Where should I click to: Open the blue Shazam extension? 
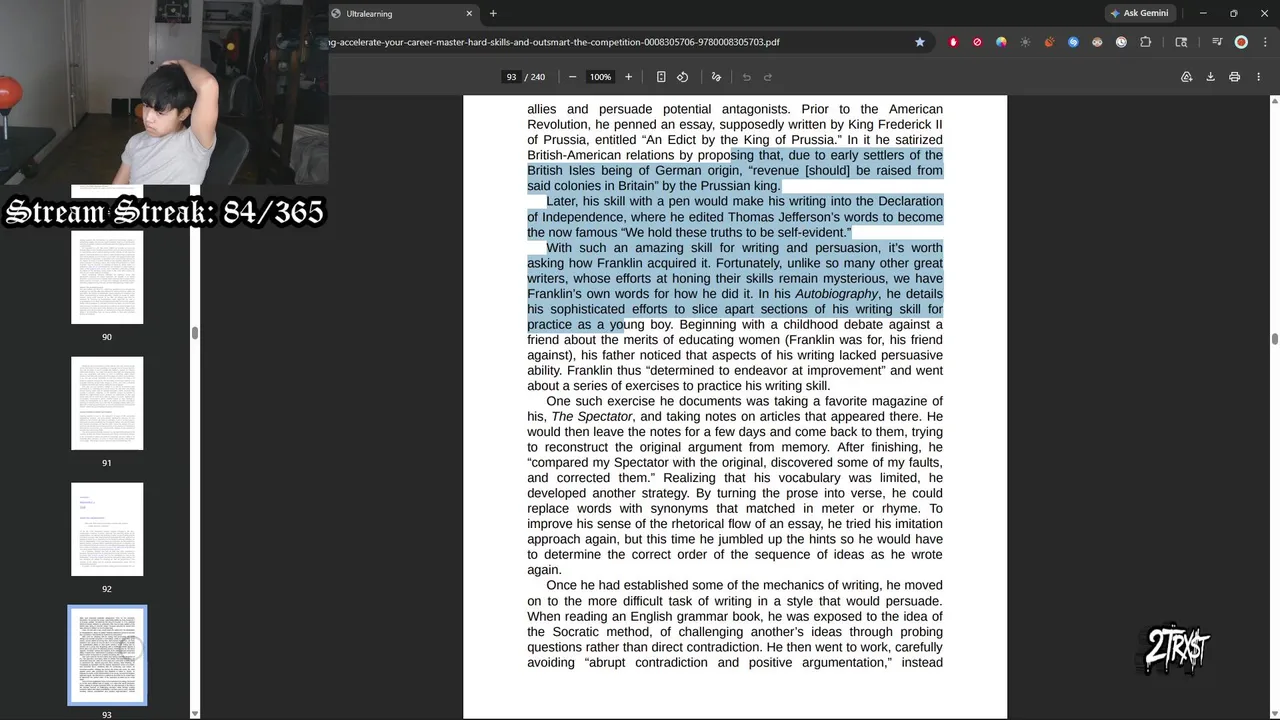(x=1073, y=42)
